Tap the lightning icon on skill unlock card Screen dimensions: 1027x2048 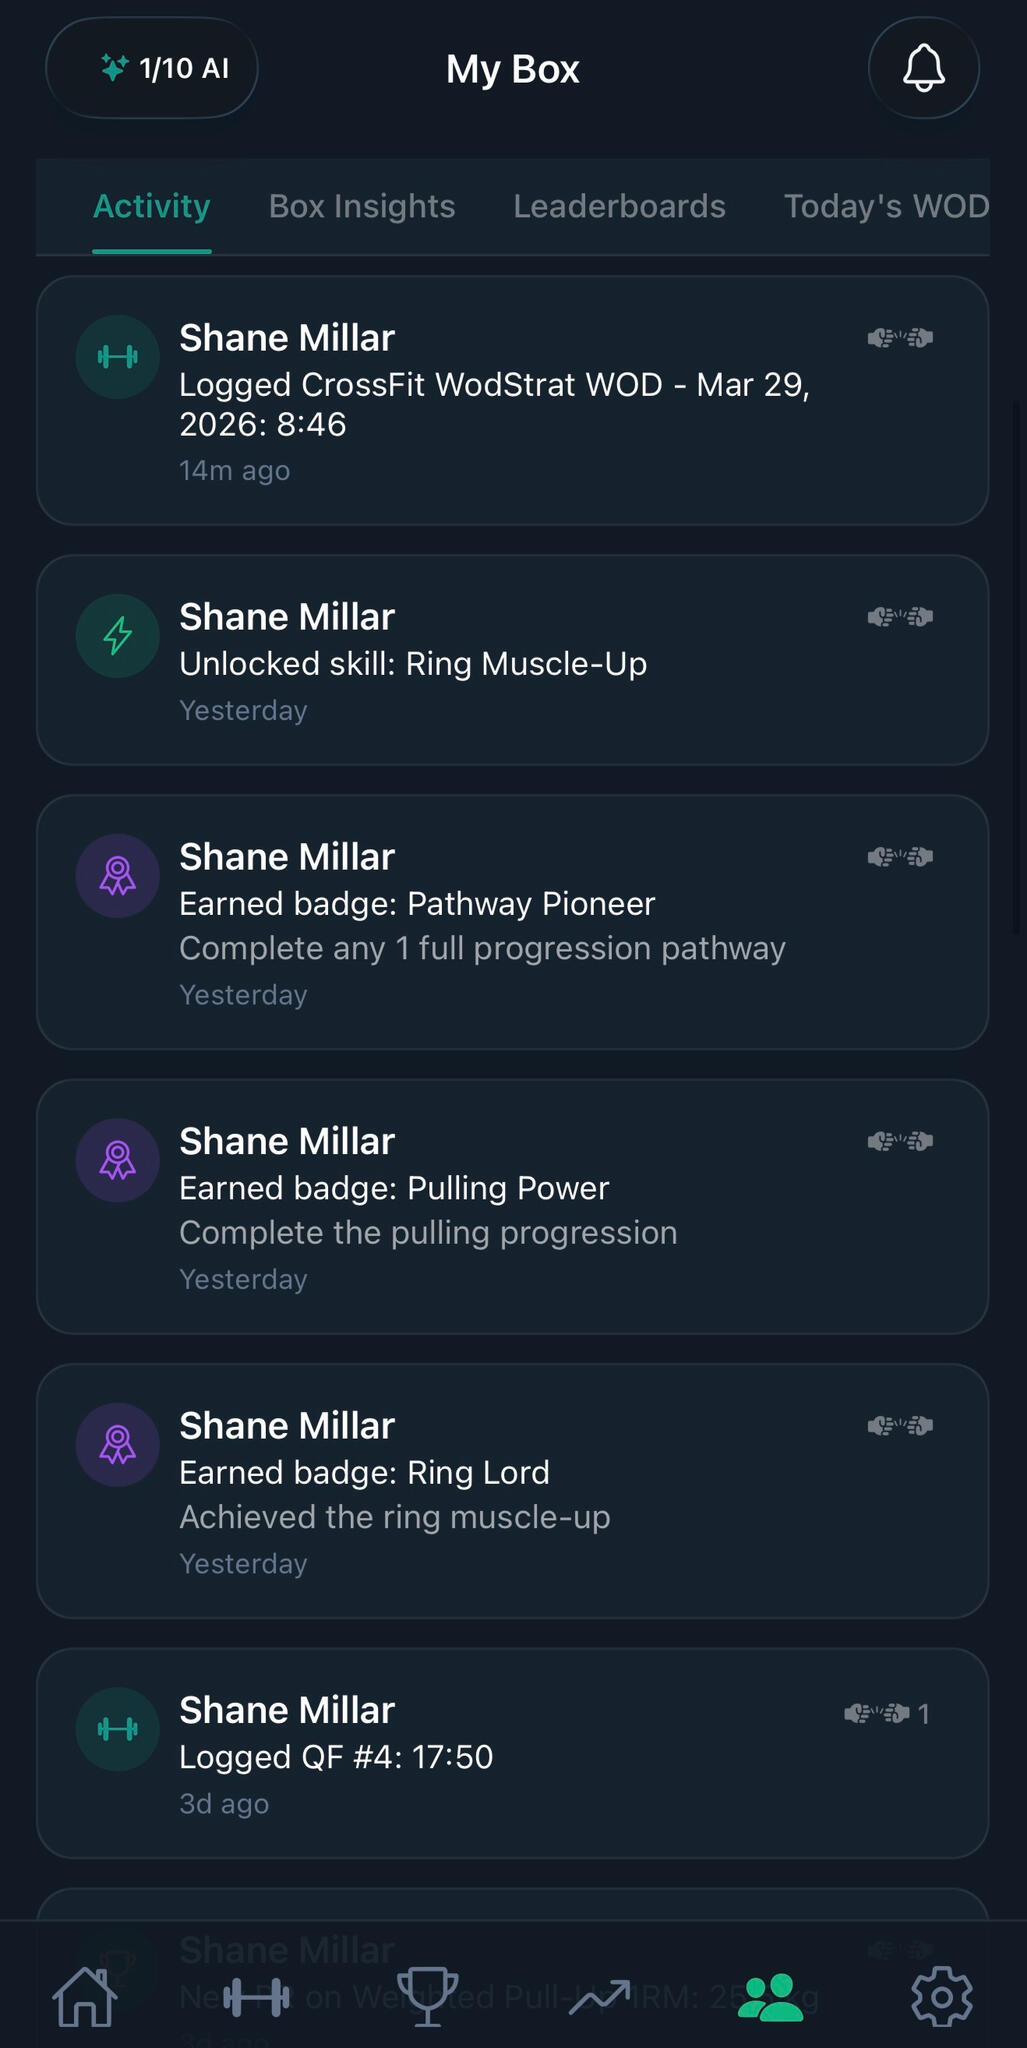[x=118, y=636]
